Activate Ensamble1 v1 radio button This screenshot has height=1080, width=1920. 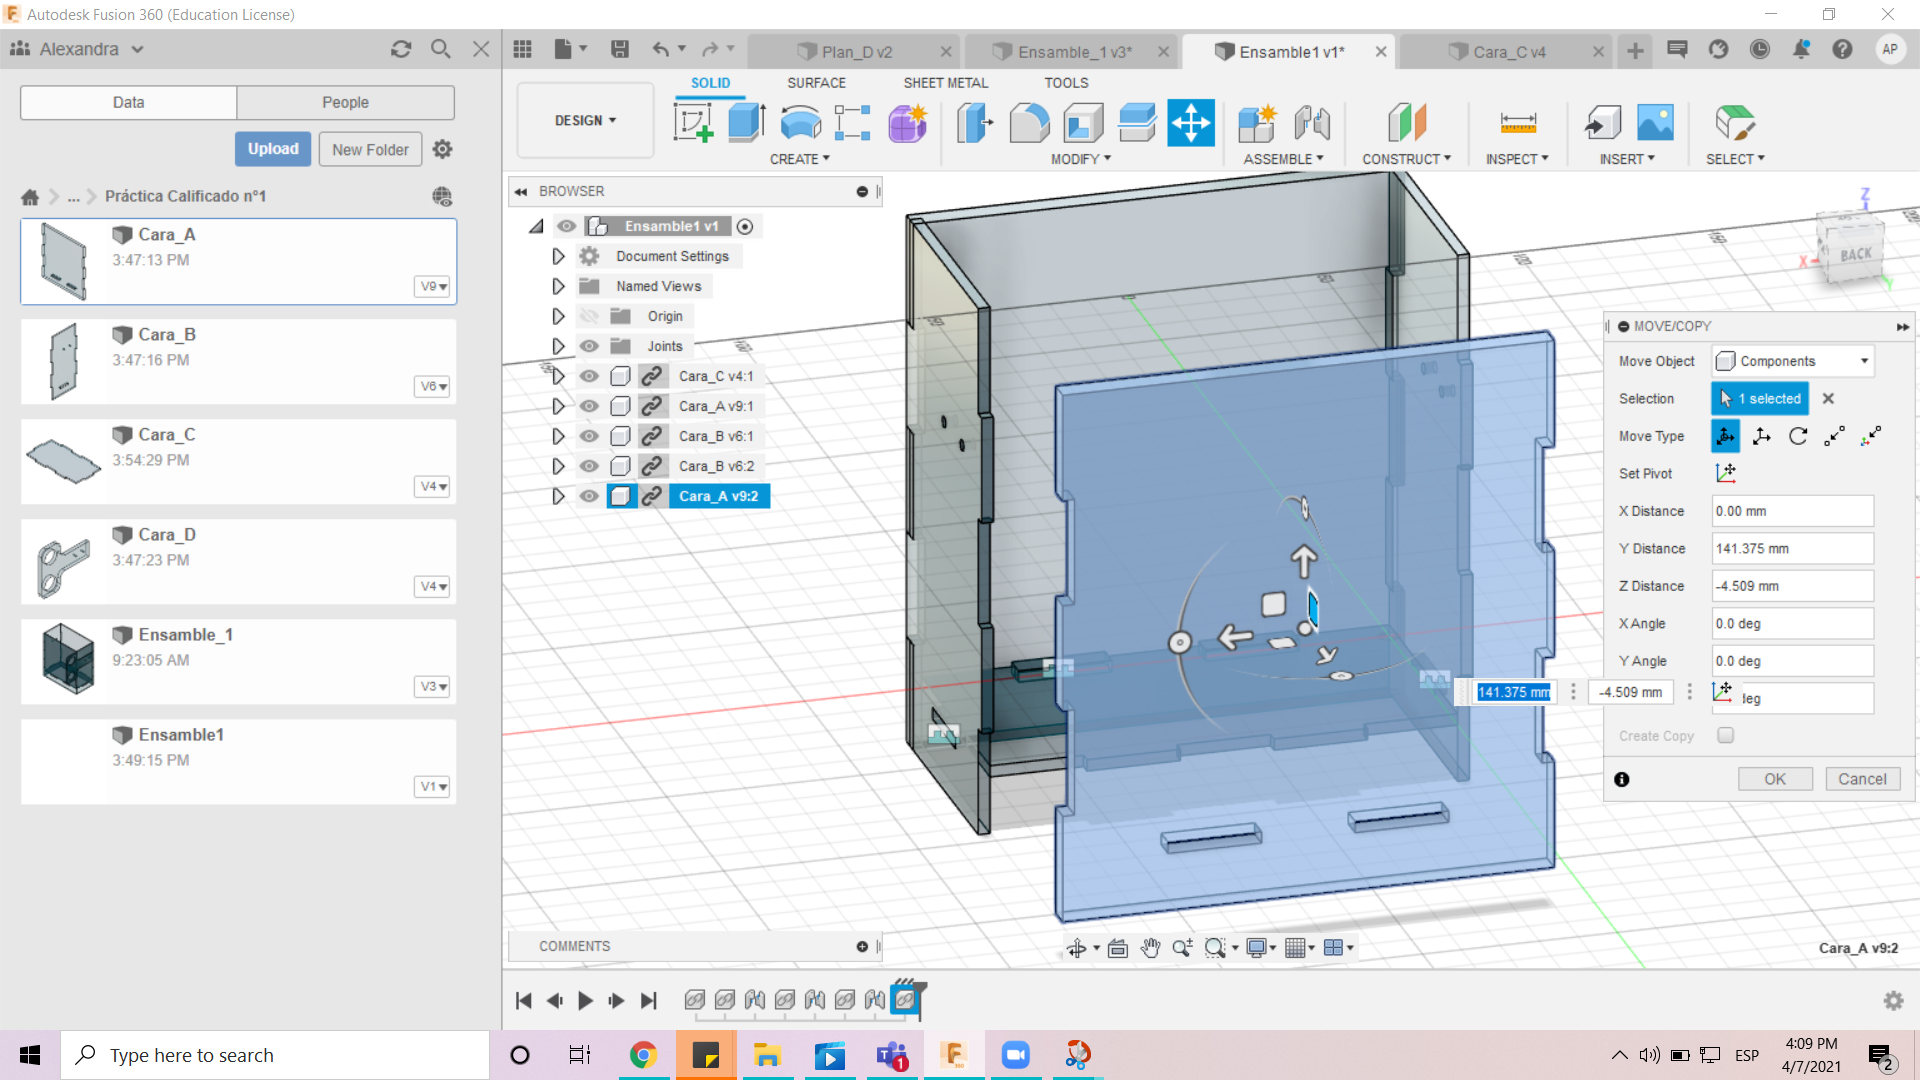click(745, 227)
